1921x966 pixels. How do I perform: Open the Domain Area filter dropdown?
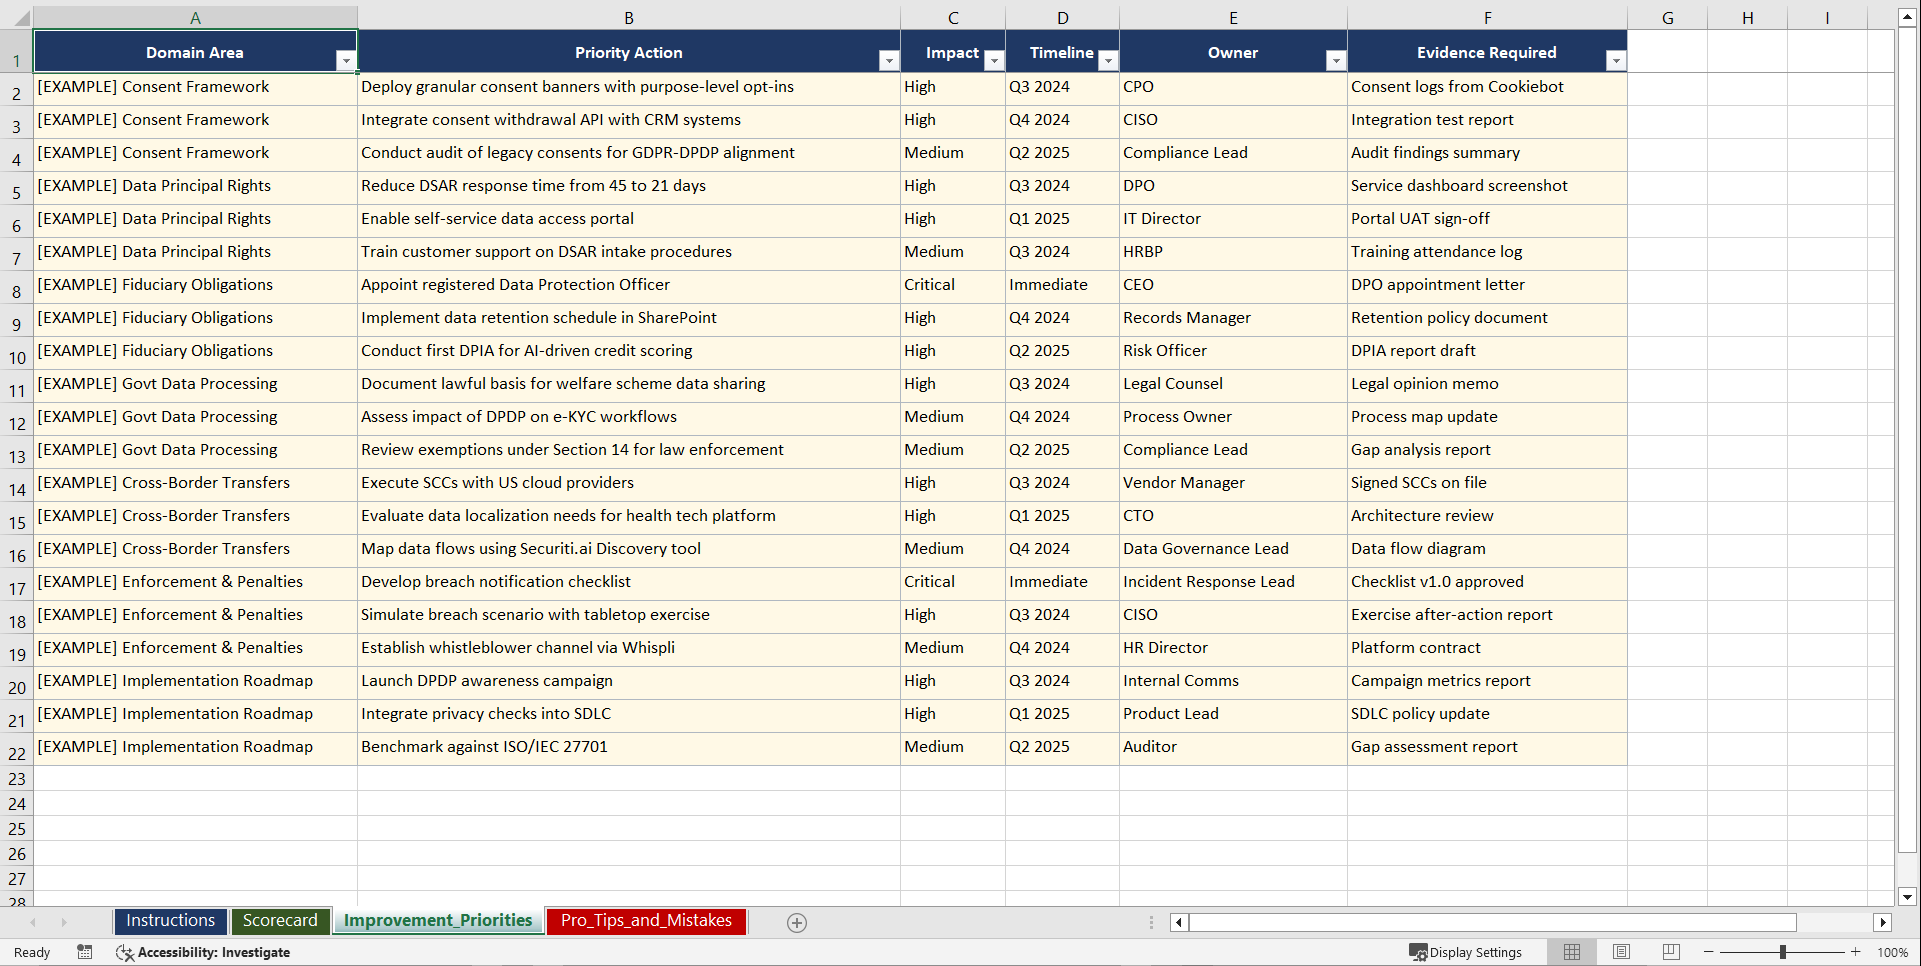tap(347, 61)
